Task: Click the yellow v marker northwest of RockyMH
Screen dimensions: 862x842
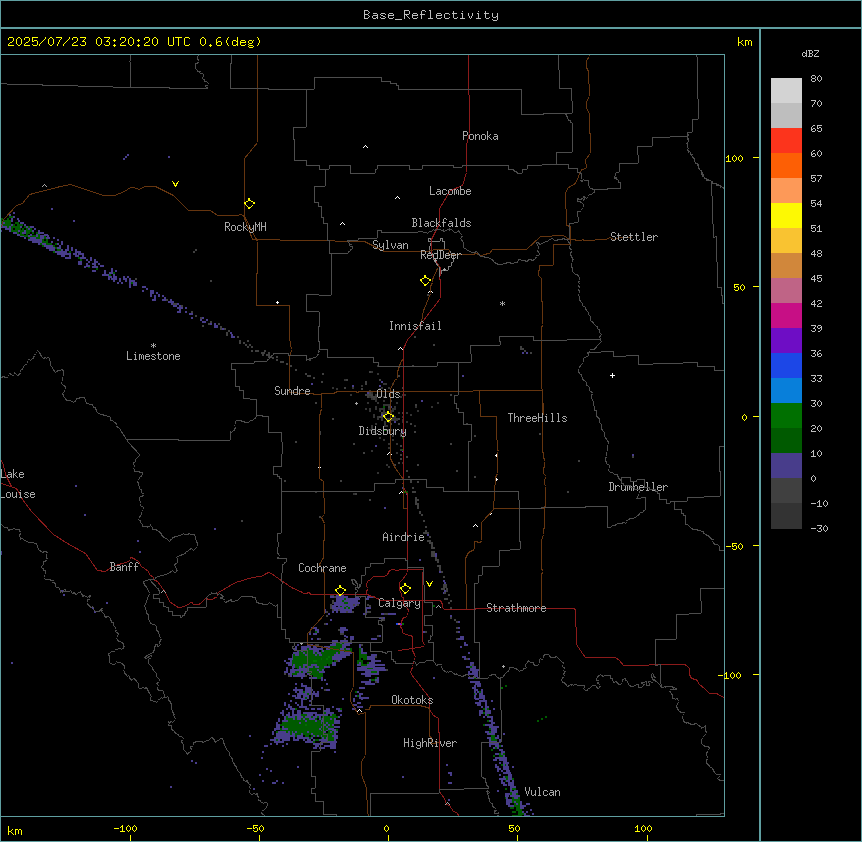Action: click(x=175, y=184)
